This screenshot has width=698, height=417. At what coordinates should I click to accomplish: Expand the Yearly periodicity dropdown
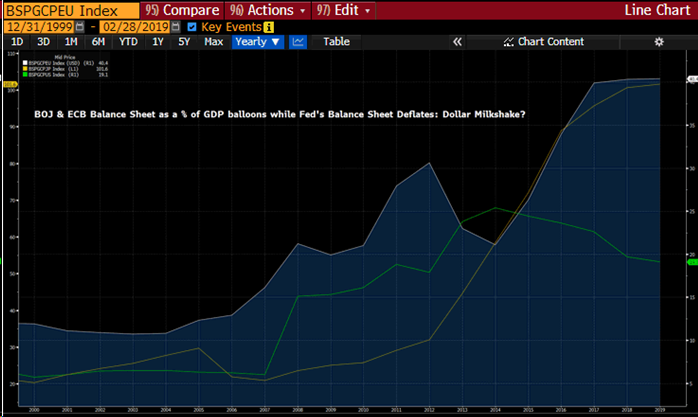click(x=257, y=42)
